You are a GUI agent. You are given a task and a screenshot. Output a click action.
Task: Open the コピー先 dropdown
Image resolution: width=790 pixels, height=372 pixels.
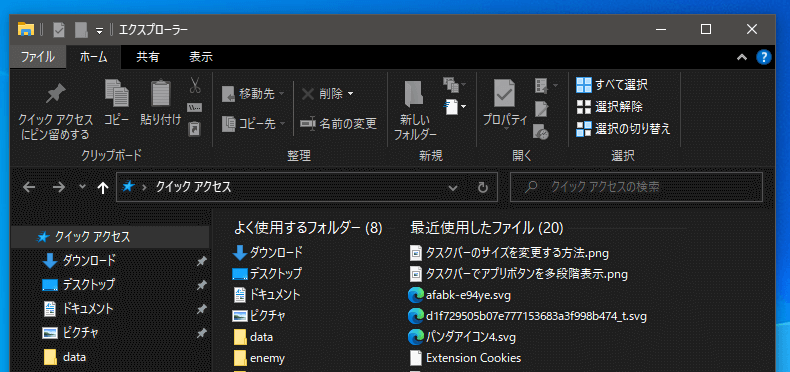pos(282,123)
